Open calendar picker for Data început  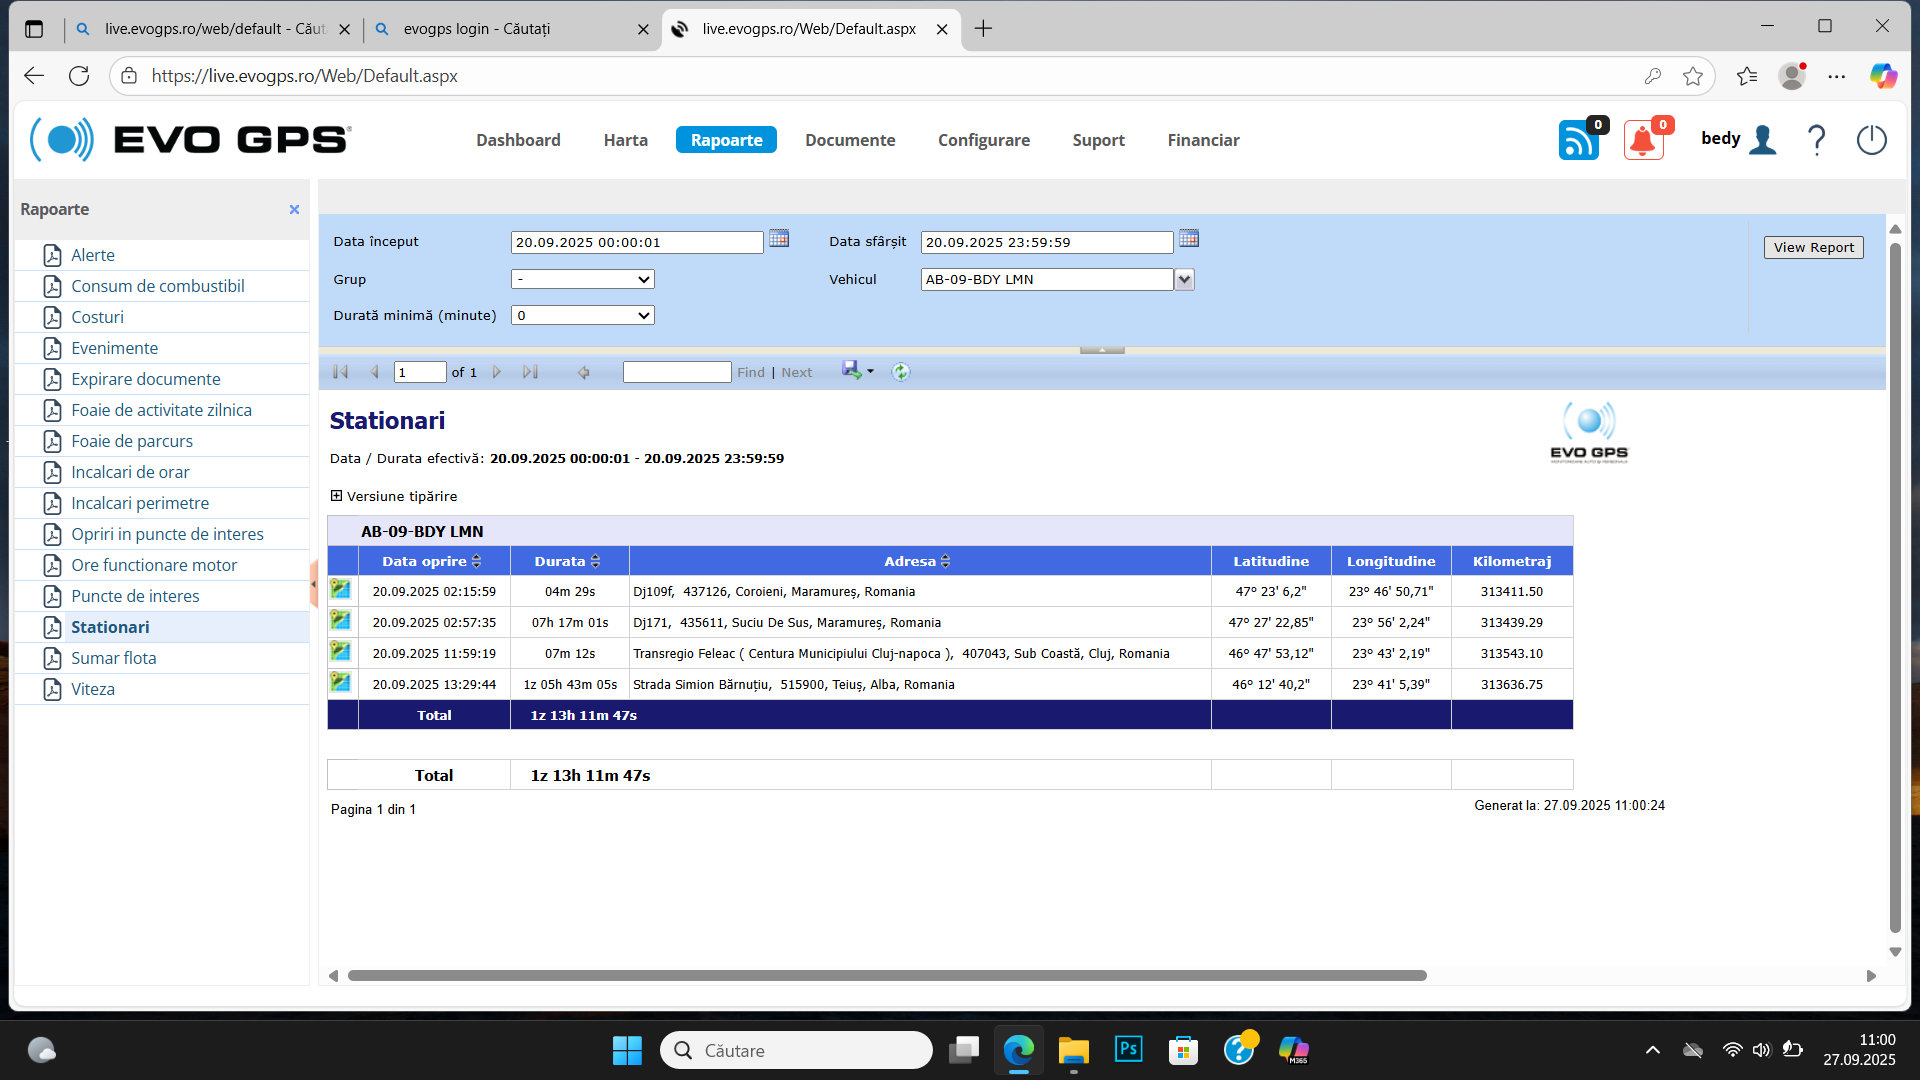coord(779,239)
